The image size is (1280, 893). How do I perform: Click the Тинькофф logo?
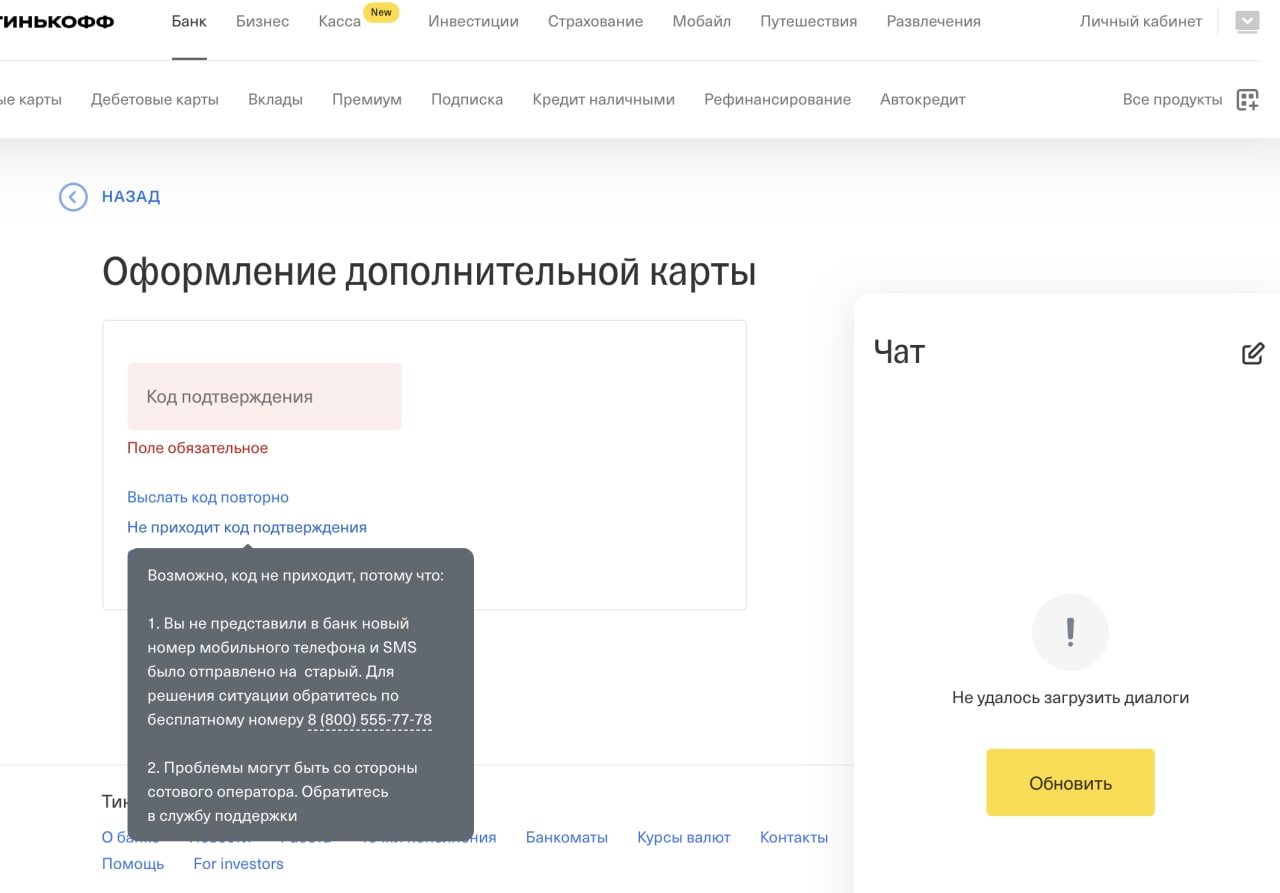pos(56,22)
